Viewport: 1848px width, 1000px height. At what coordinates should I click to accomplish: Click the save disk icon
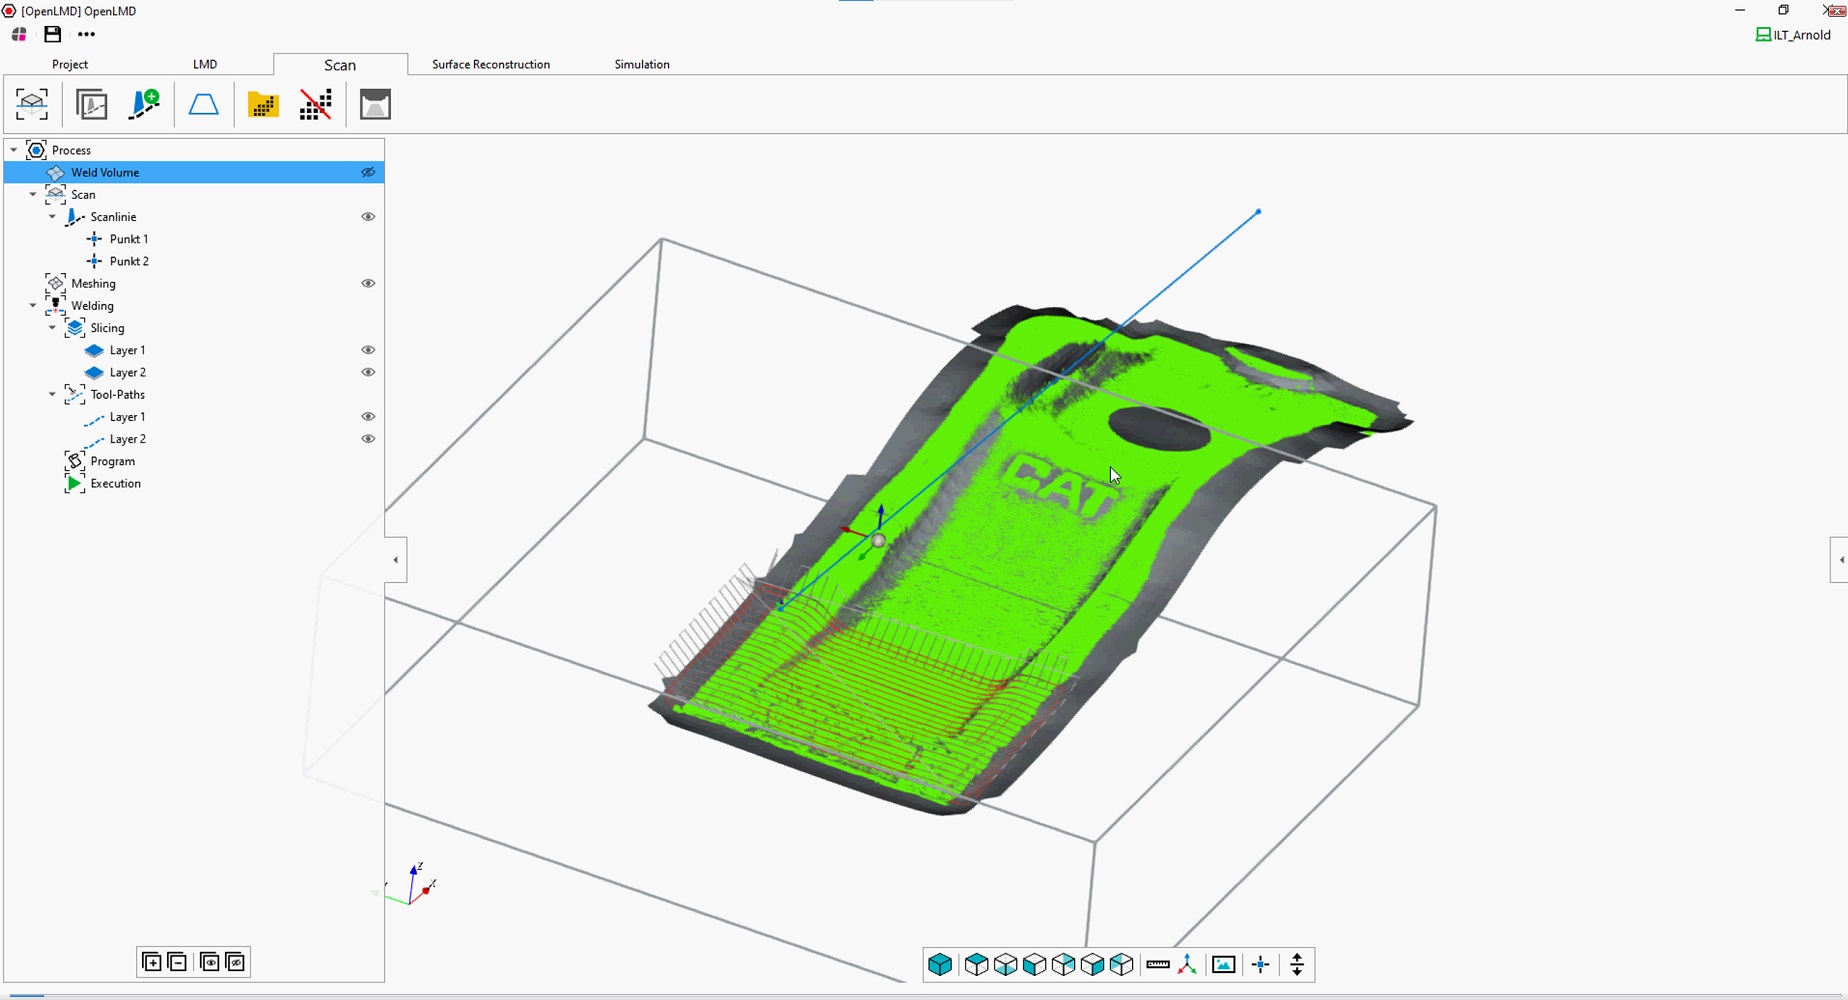[53, 34]
